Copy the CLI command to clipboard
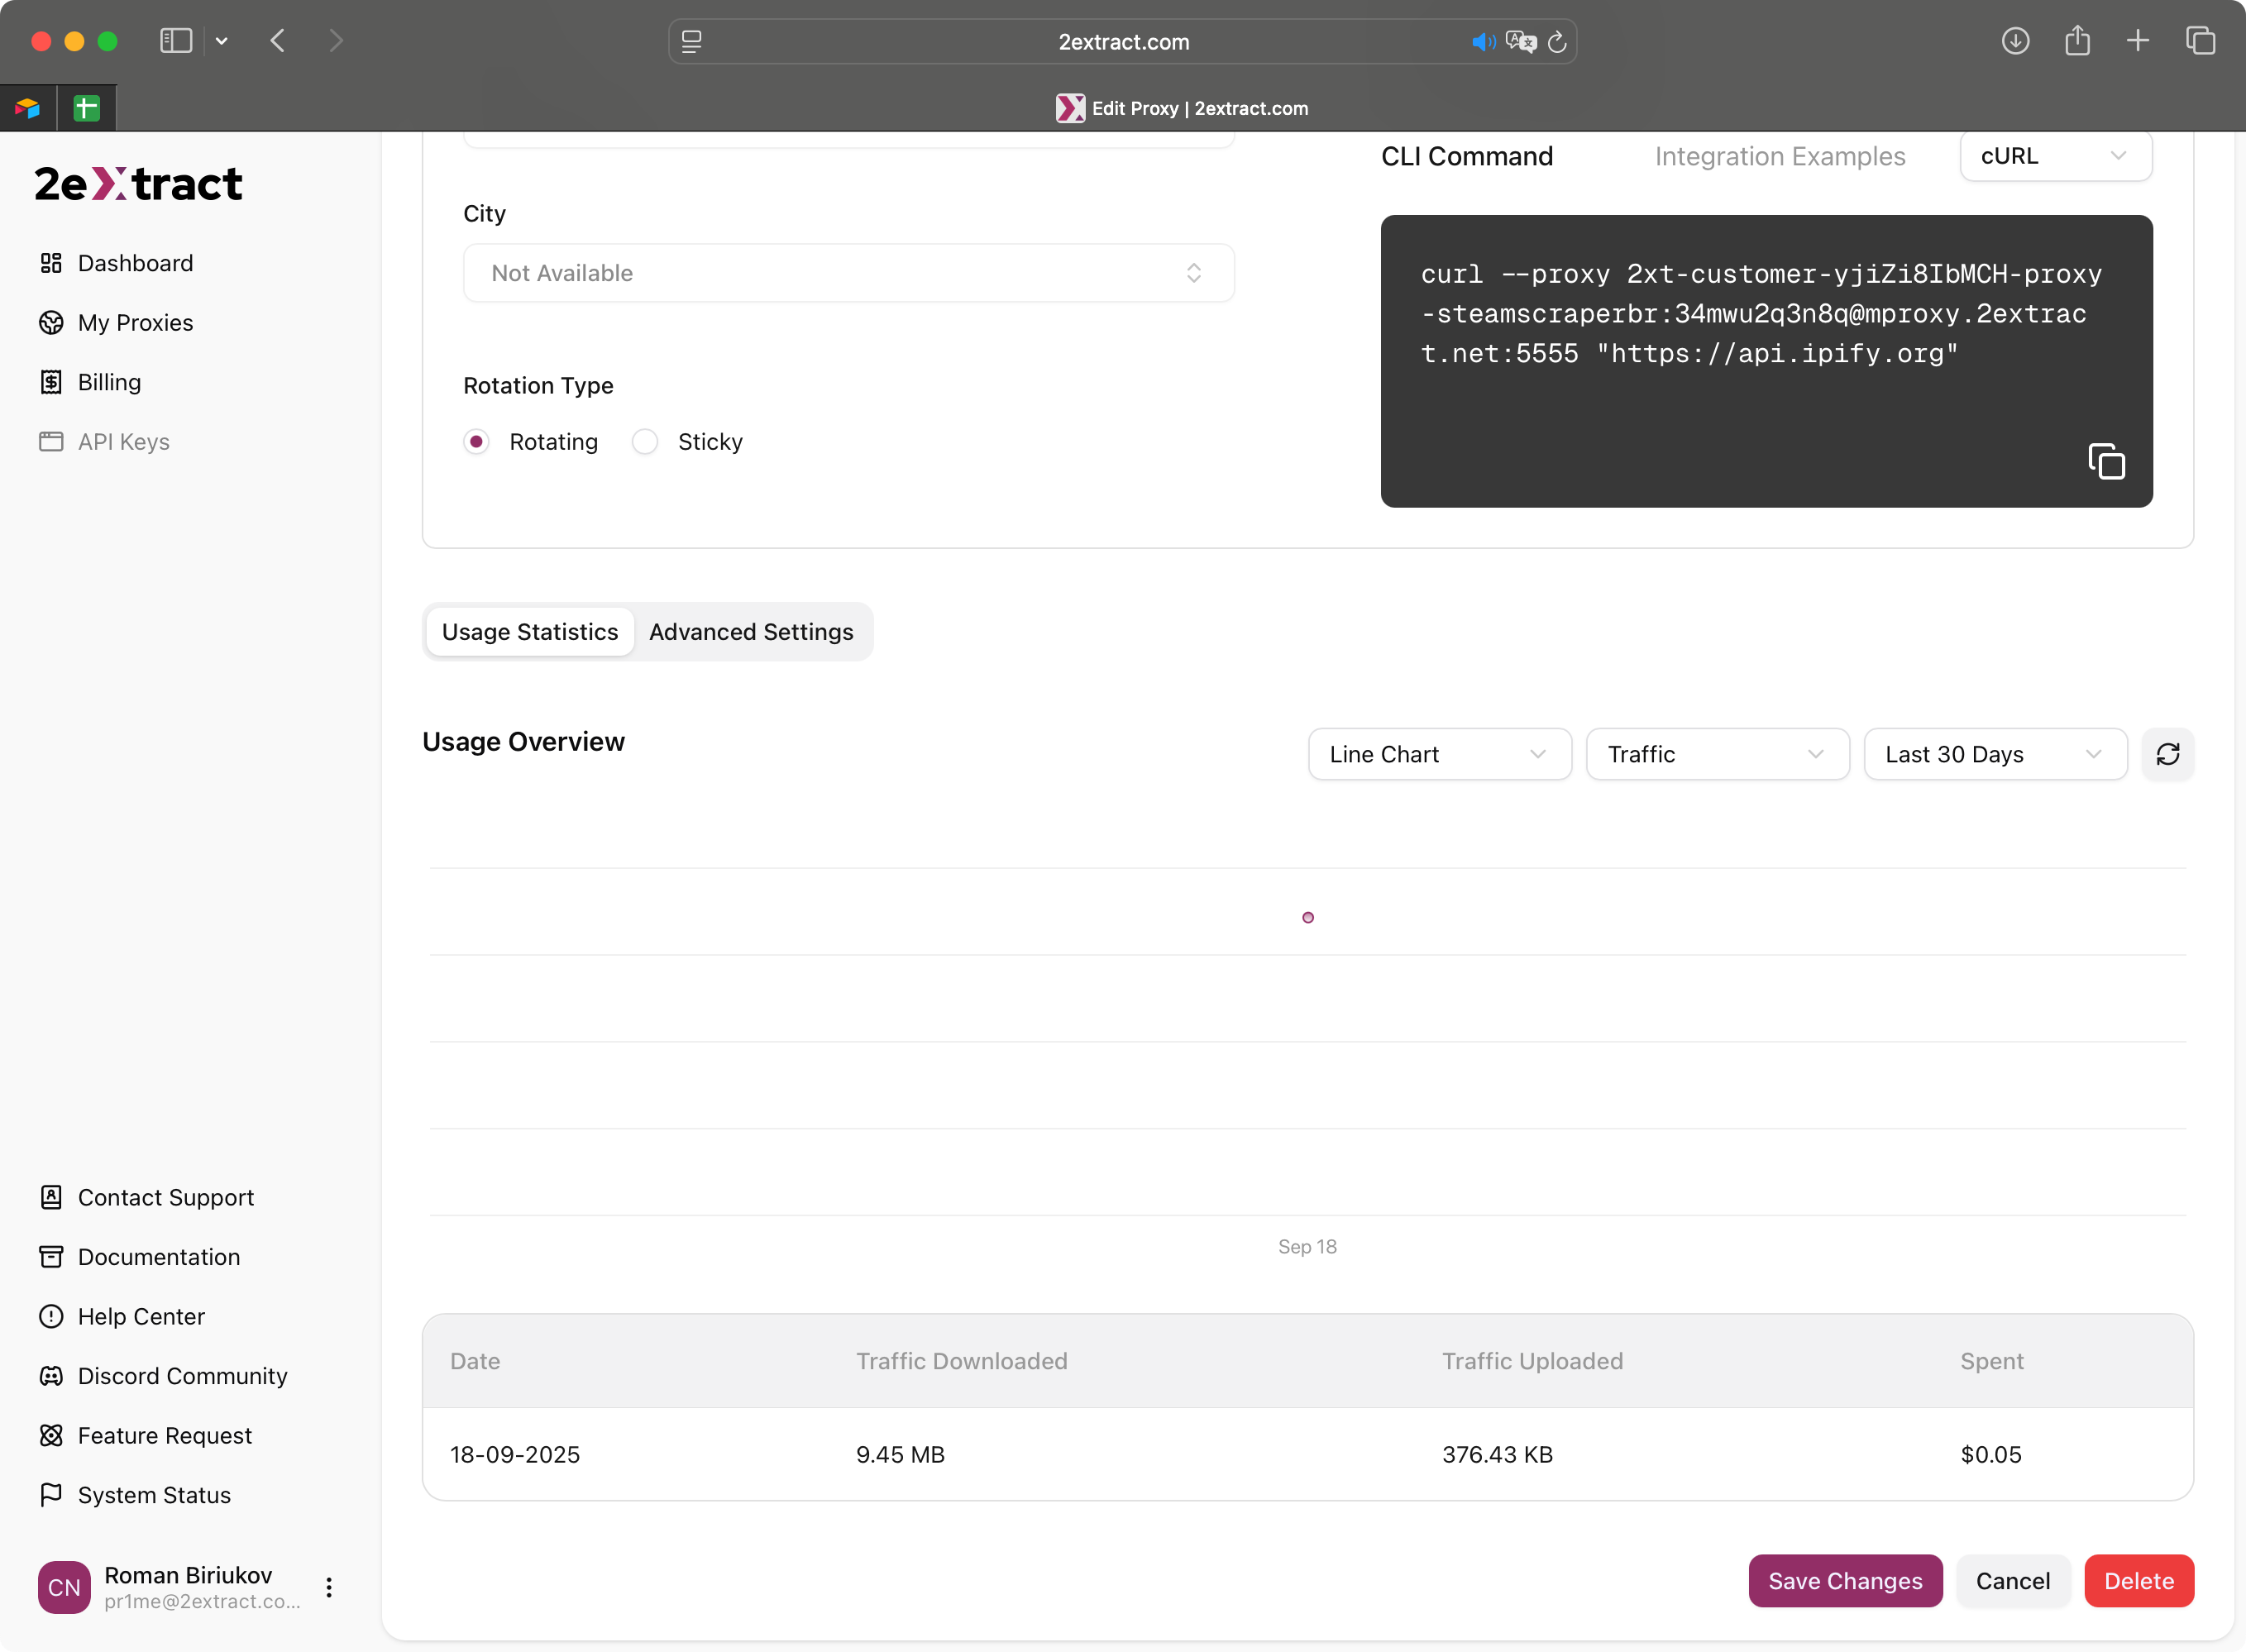This screenshot has width=2246, height=1652. pos(2106,462)
